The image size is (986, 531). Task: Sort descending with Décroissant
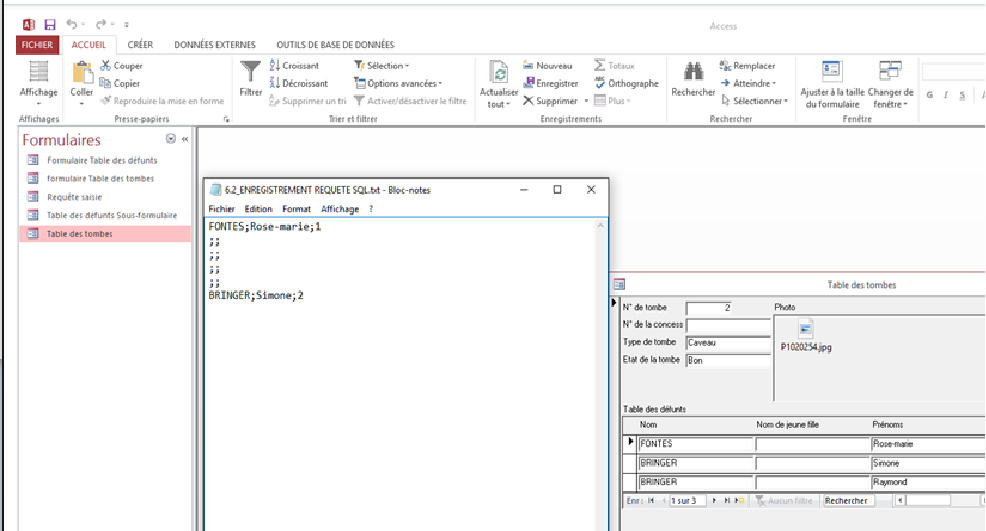pyautogui.click(x=299, y=83)
